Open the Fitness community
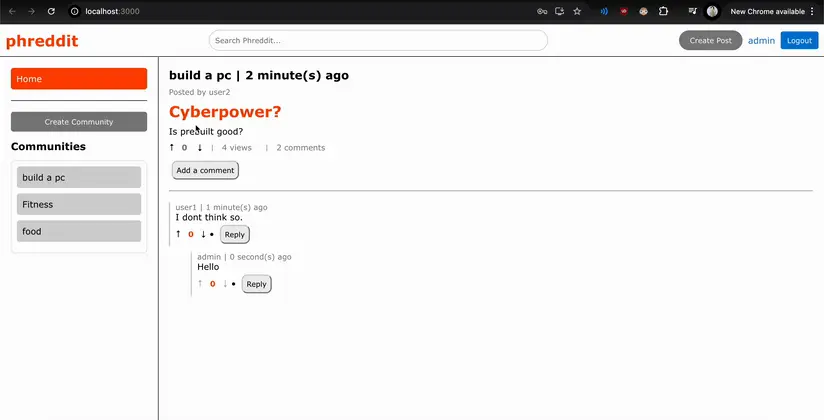 (x=79, y=204)
